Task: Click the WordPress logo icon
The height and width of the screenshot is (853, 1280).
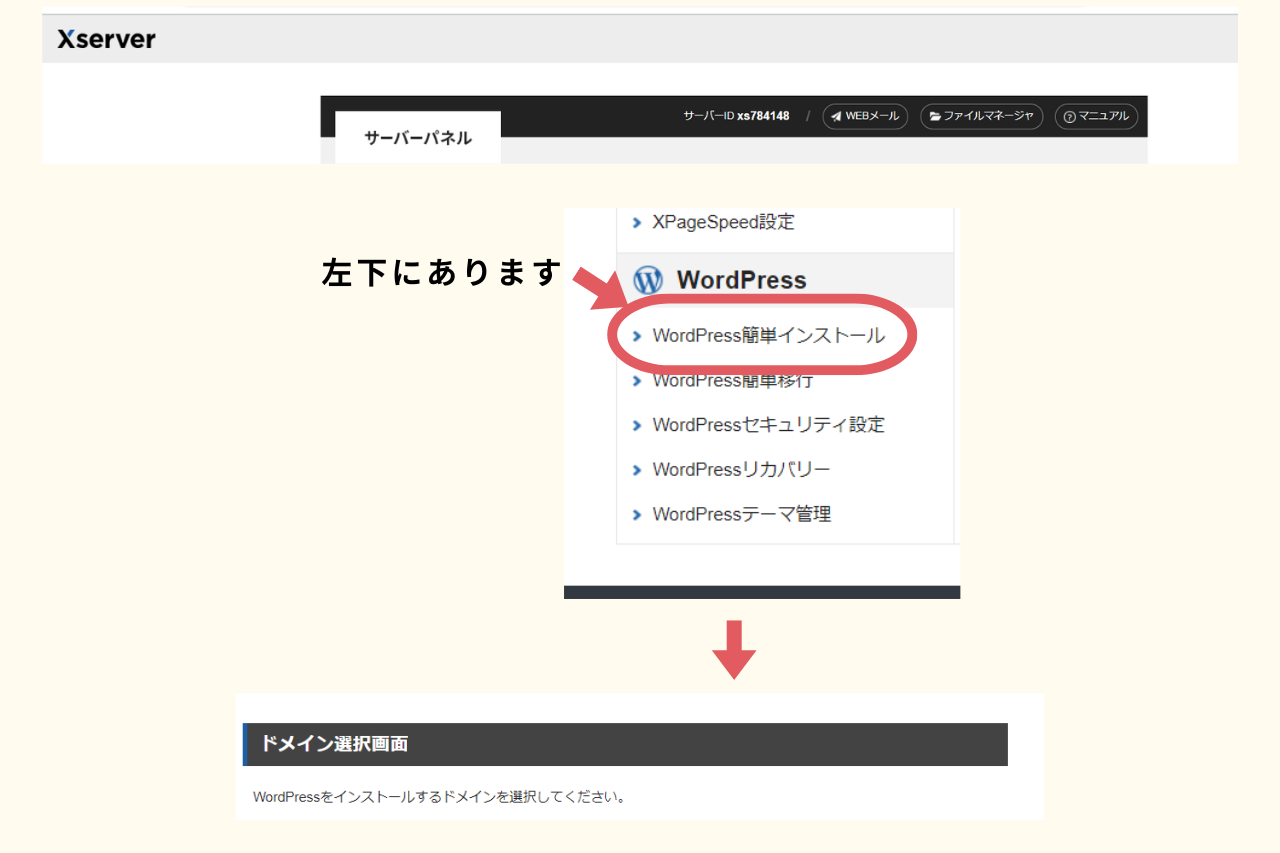Action: (x=648, y=279)
